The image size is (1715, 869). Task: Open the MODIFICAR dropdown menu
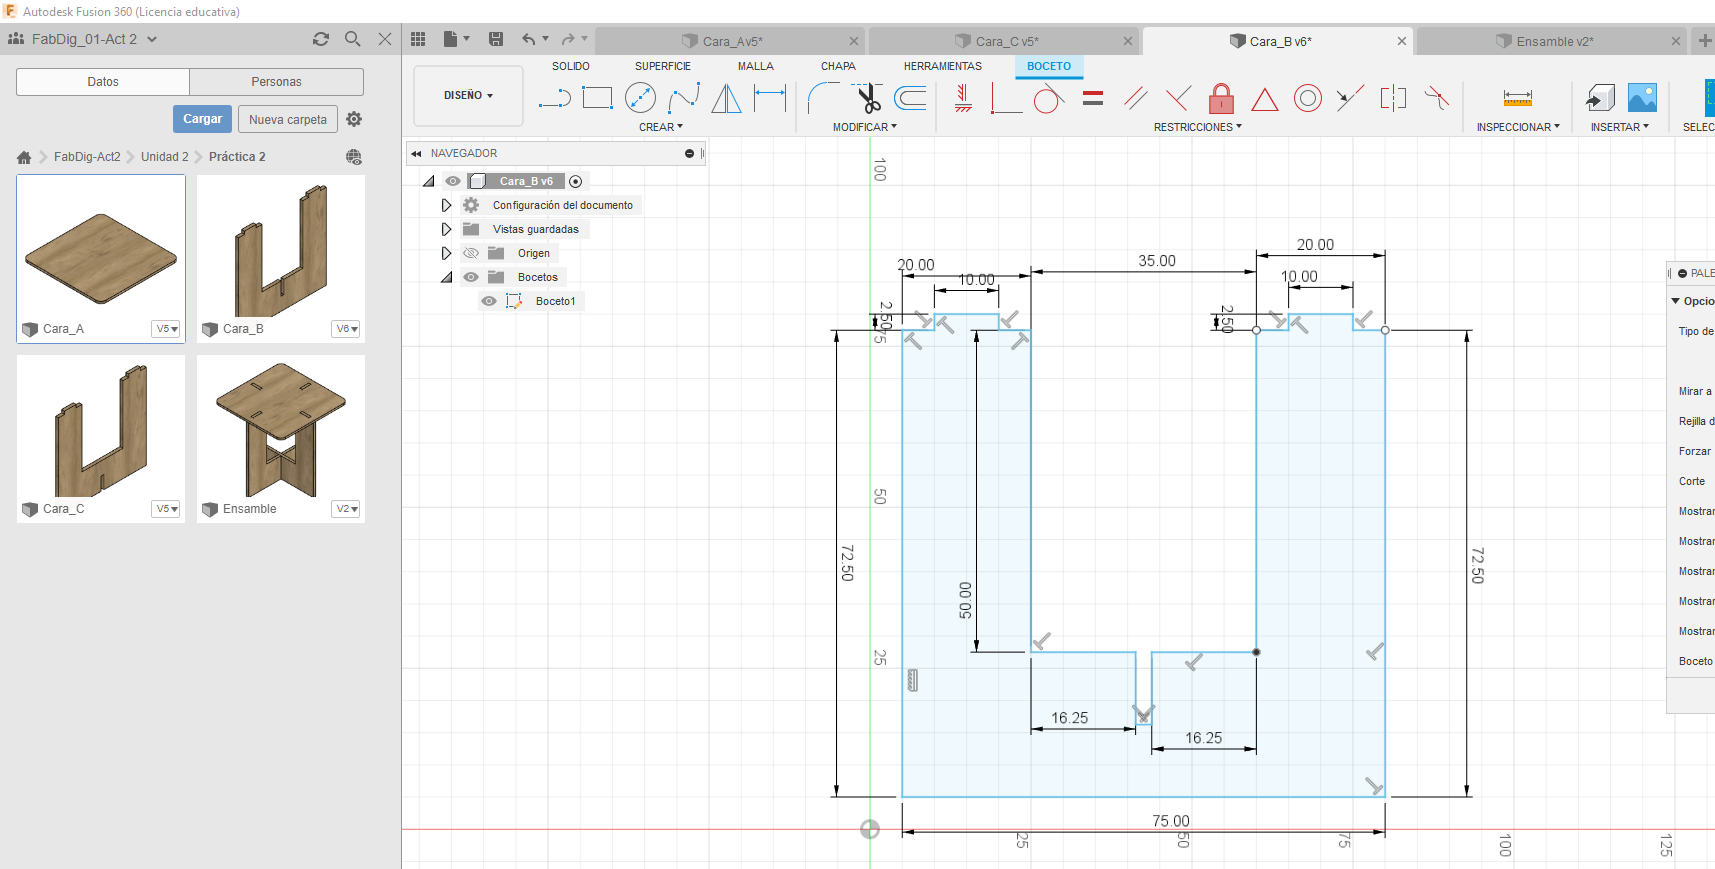click(x=865, y=127)
